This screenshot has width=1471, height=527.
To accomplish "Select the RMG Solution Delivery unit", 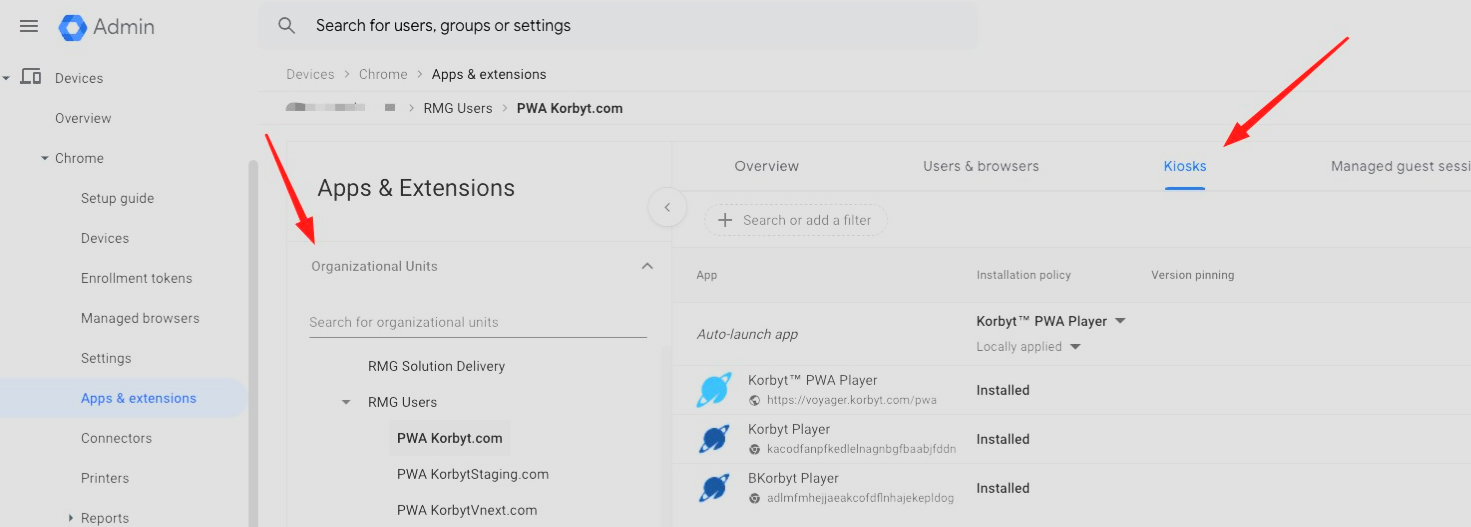I will 436,366.
